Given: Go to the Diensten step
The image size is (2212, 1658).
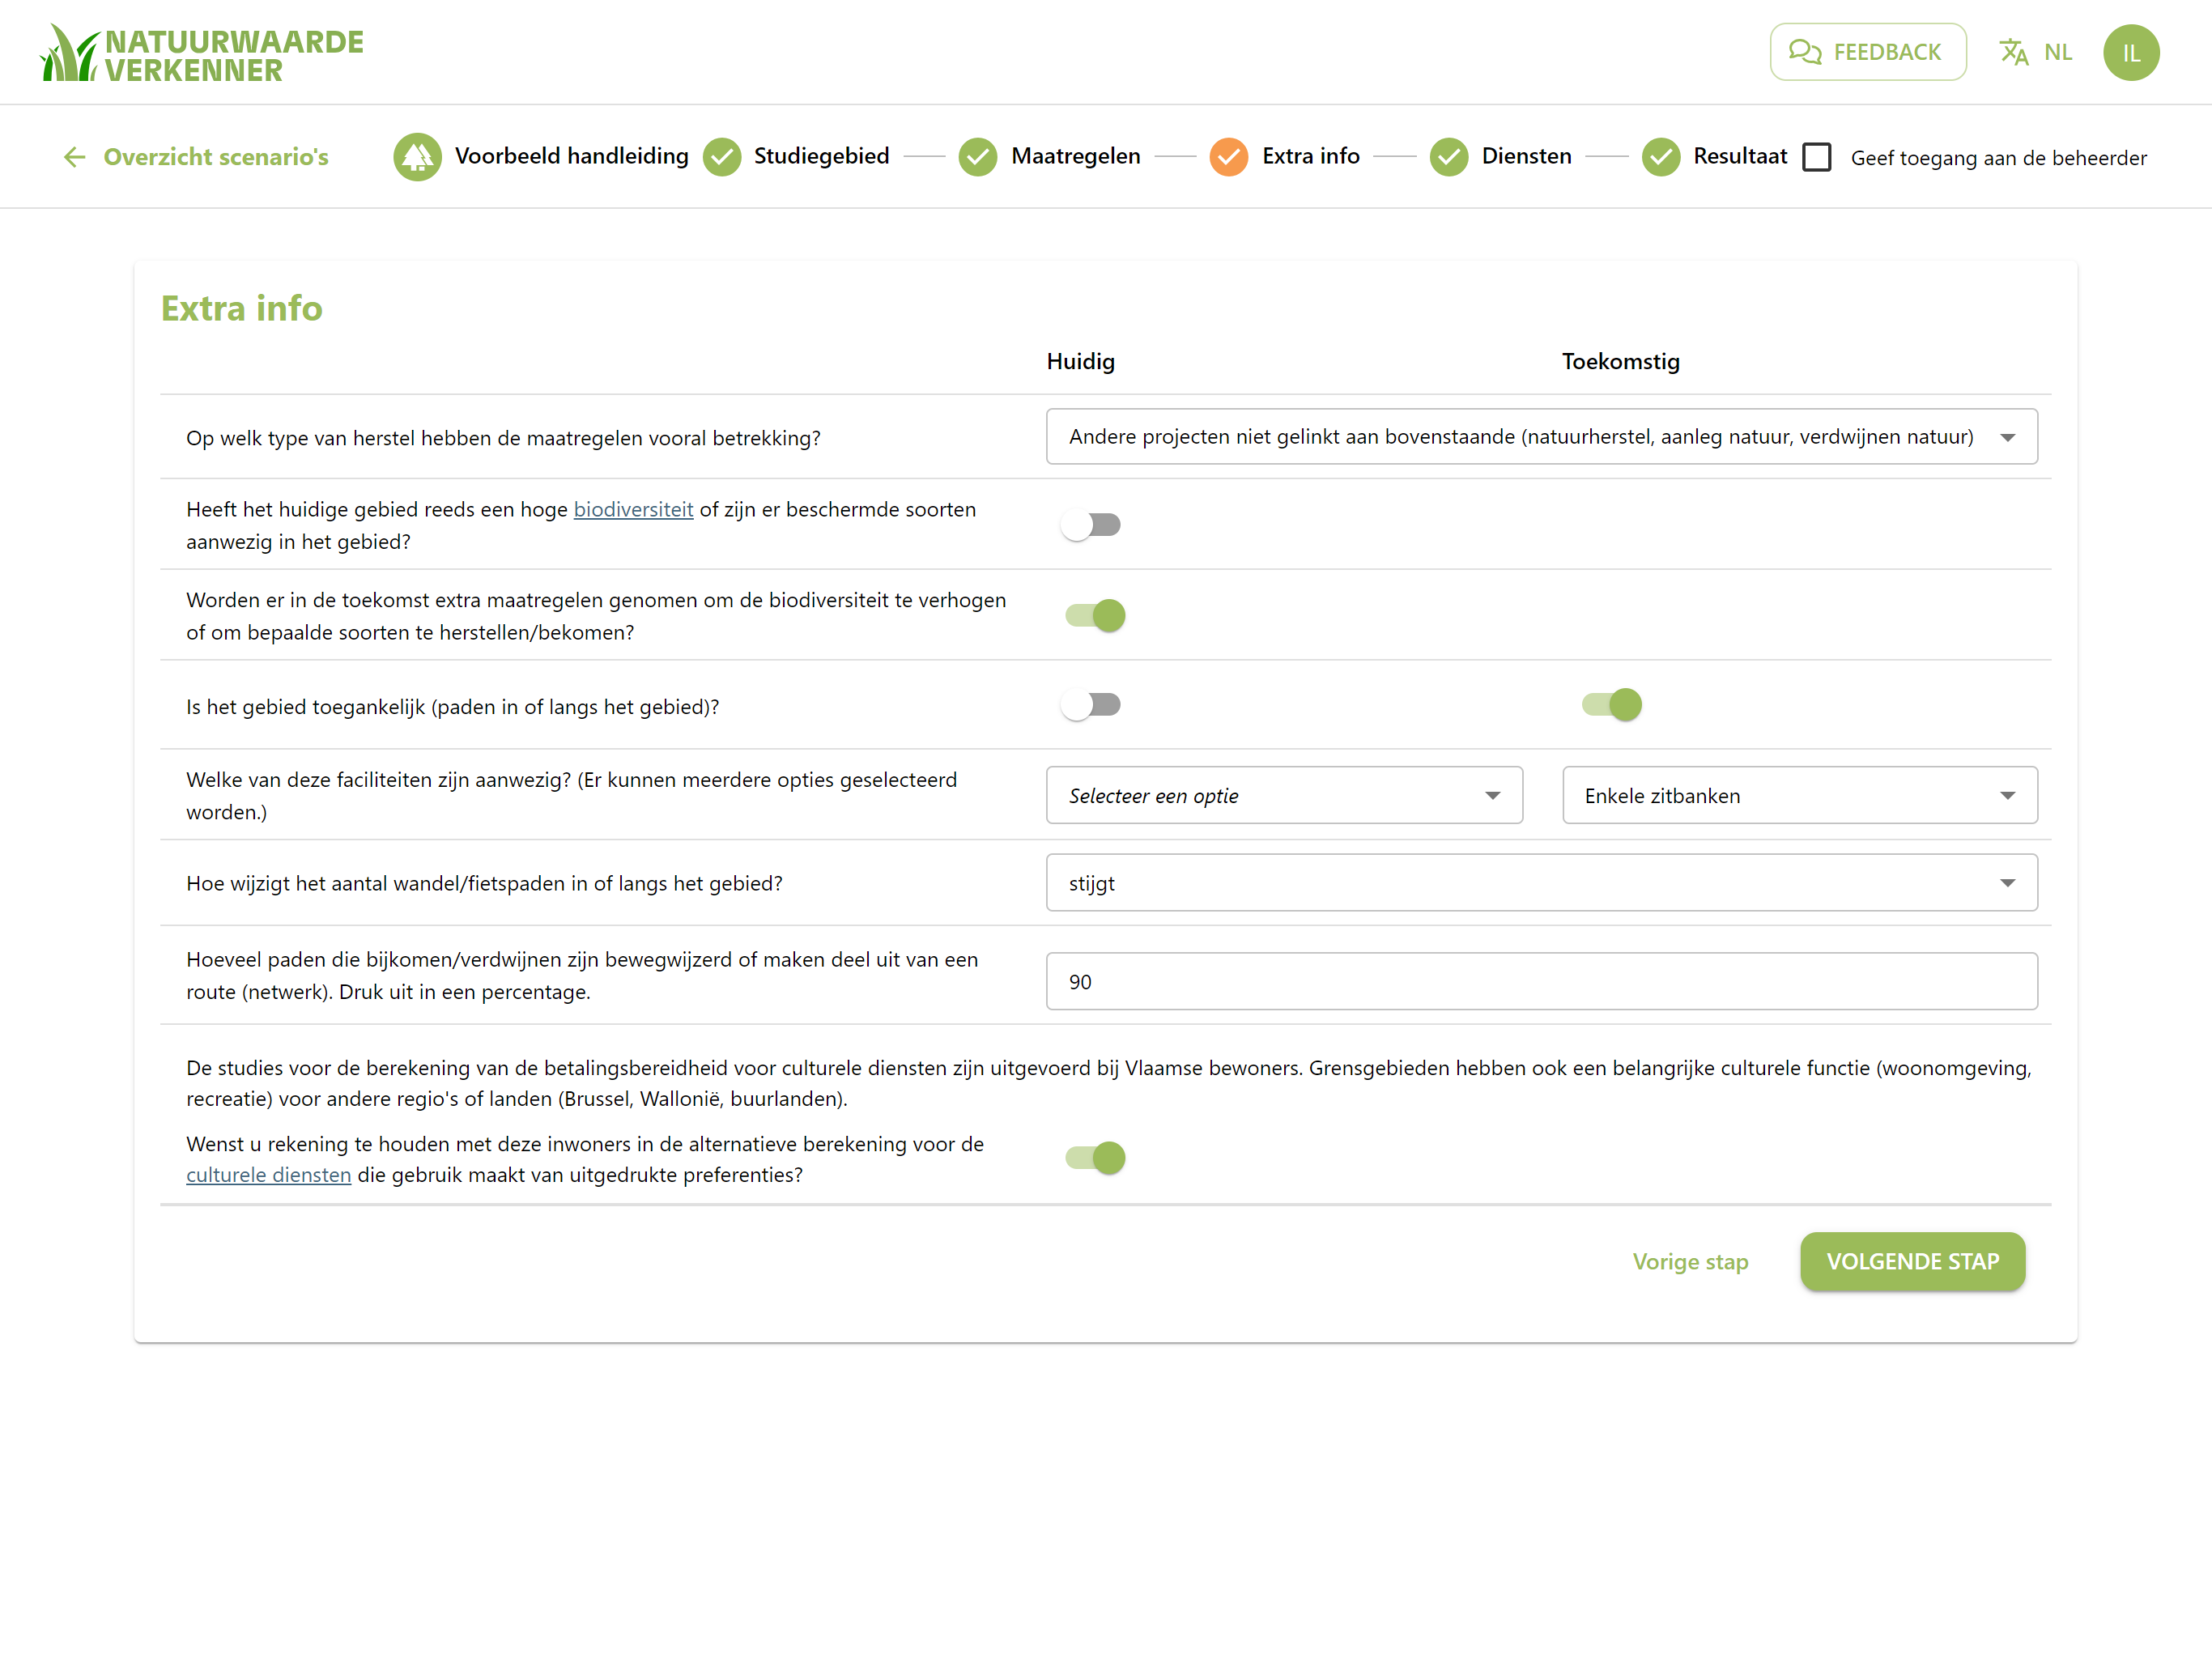Looking at the screenshot, I should (1526, 157).
